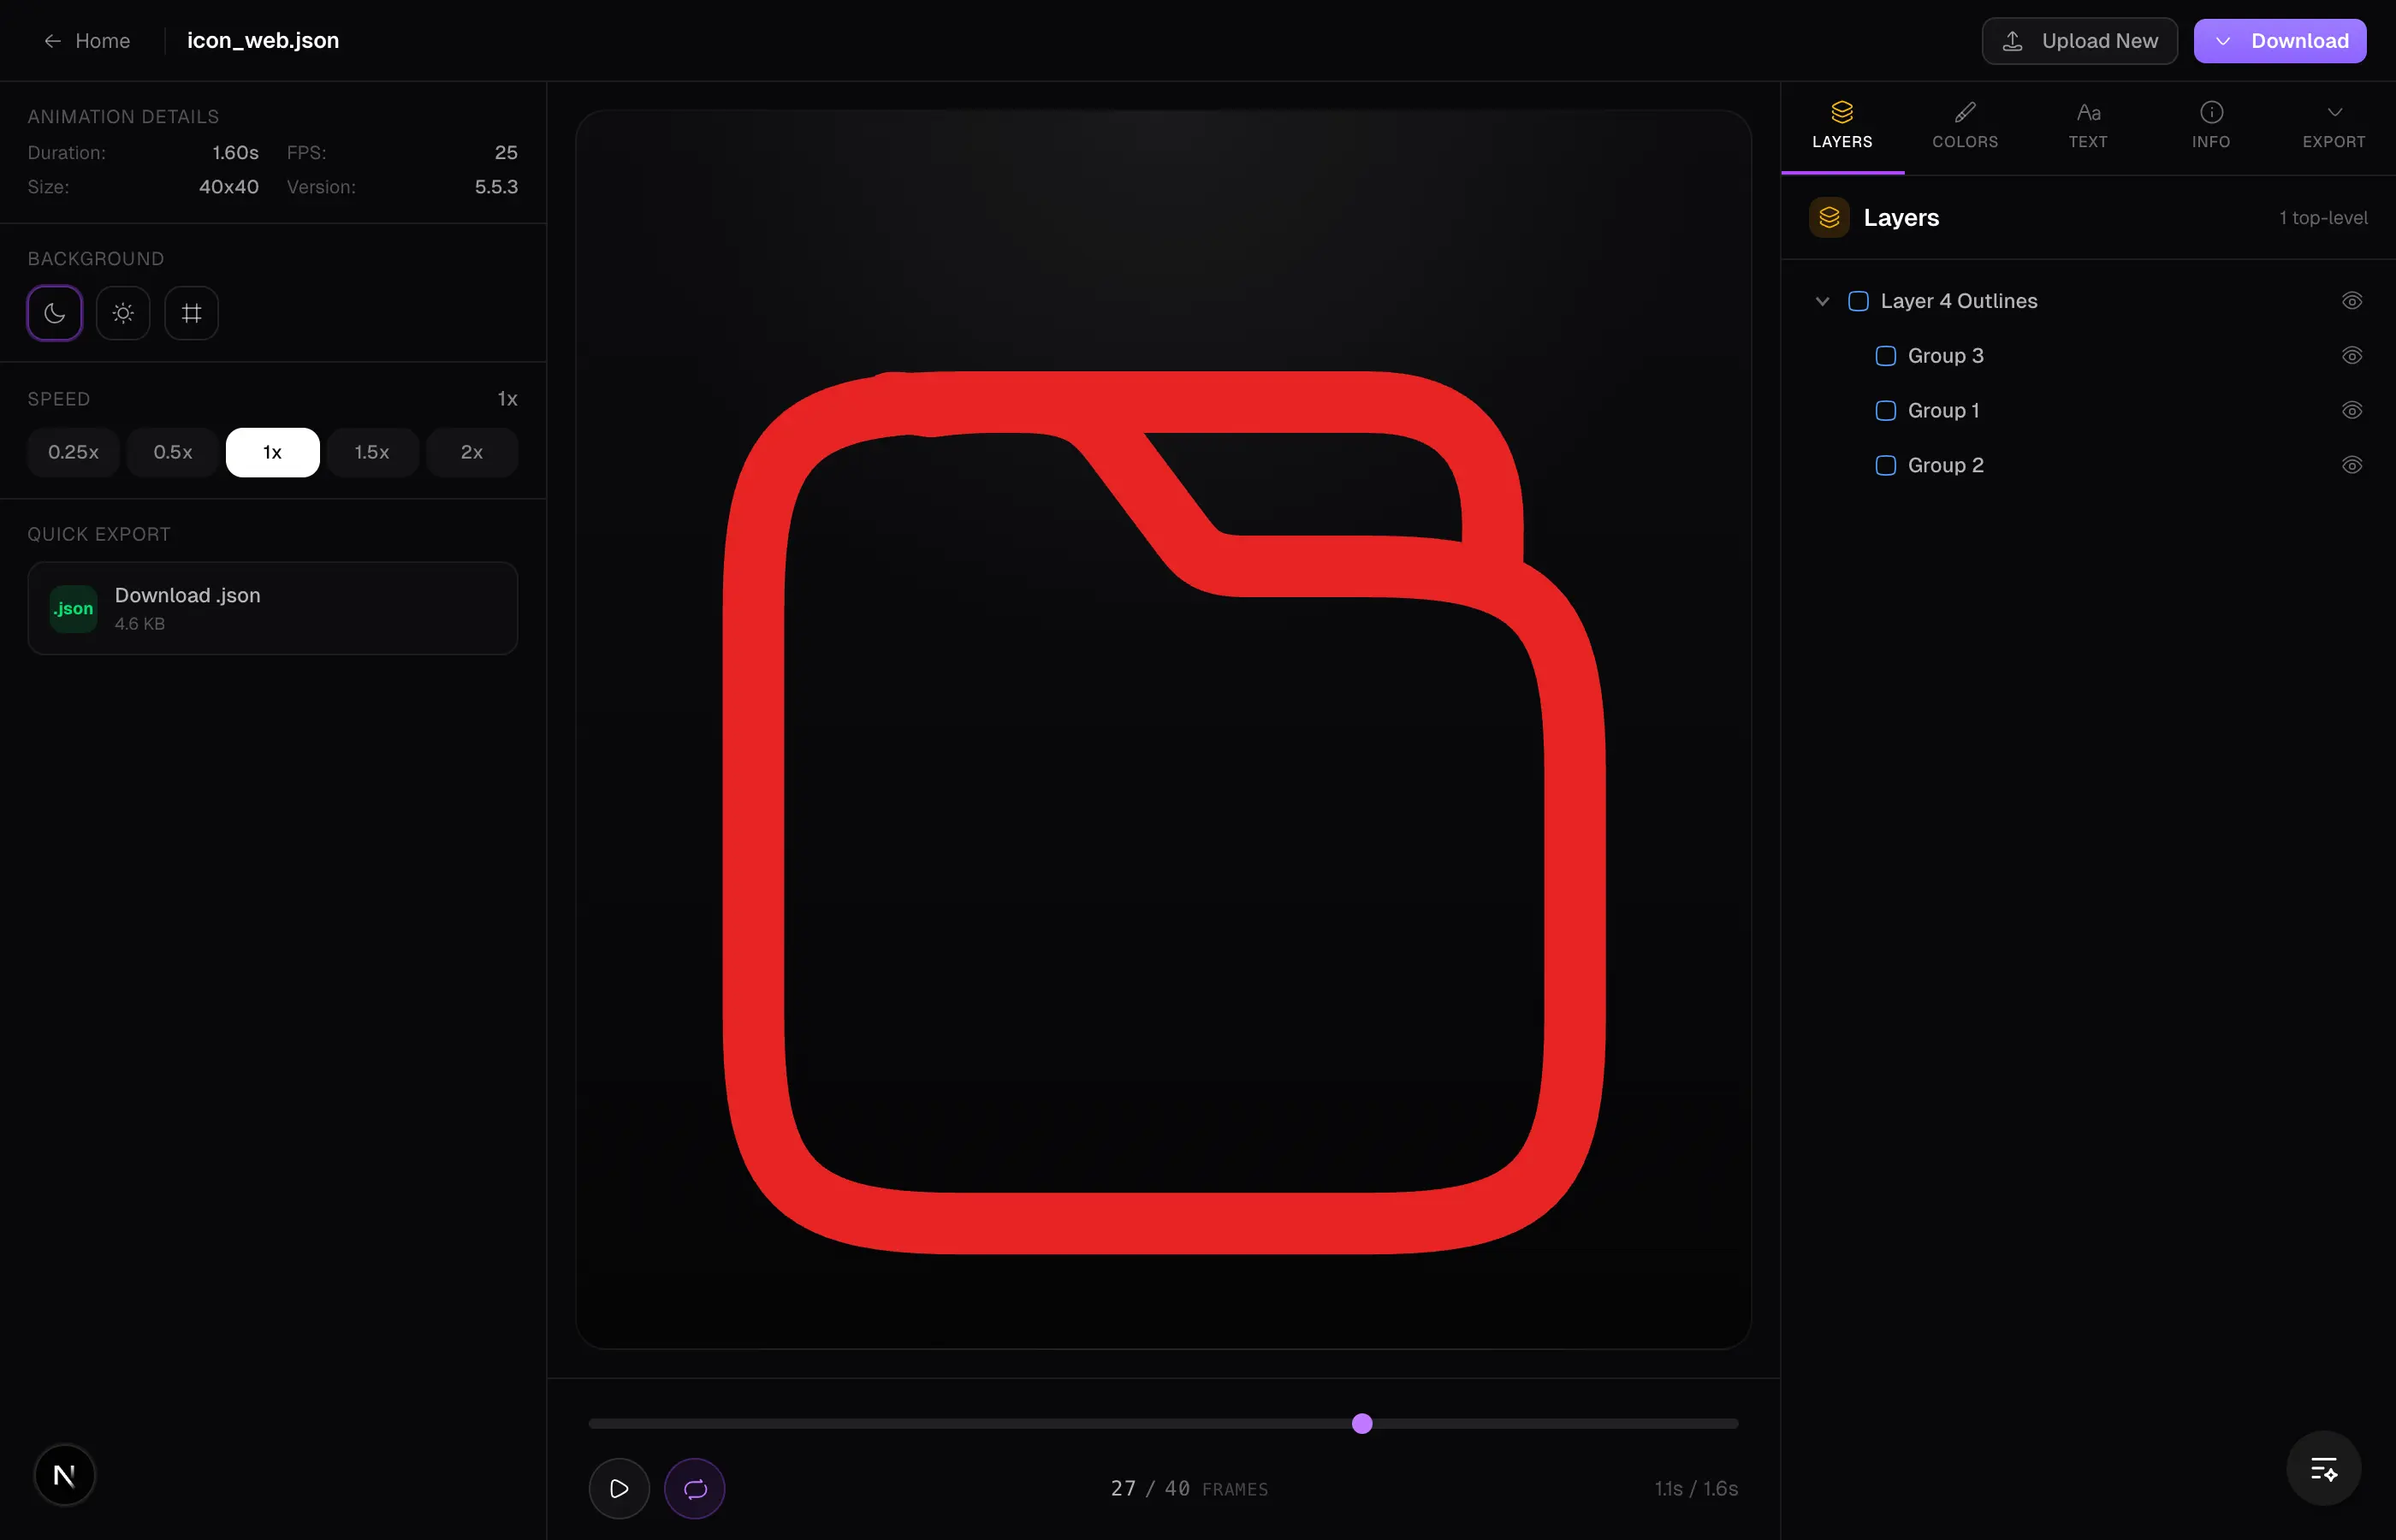Click the N logo badge
This screenshot has height=1540, width=2396.
click(x=64, y=1475)
